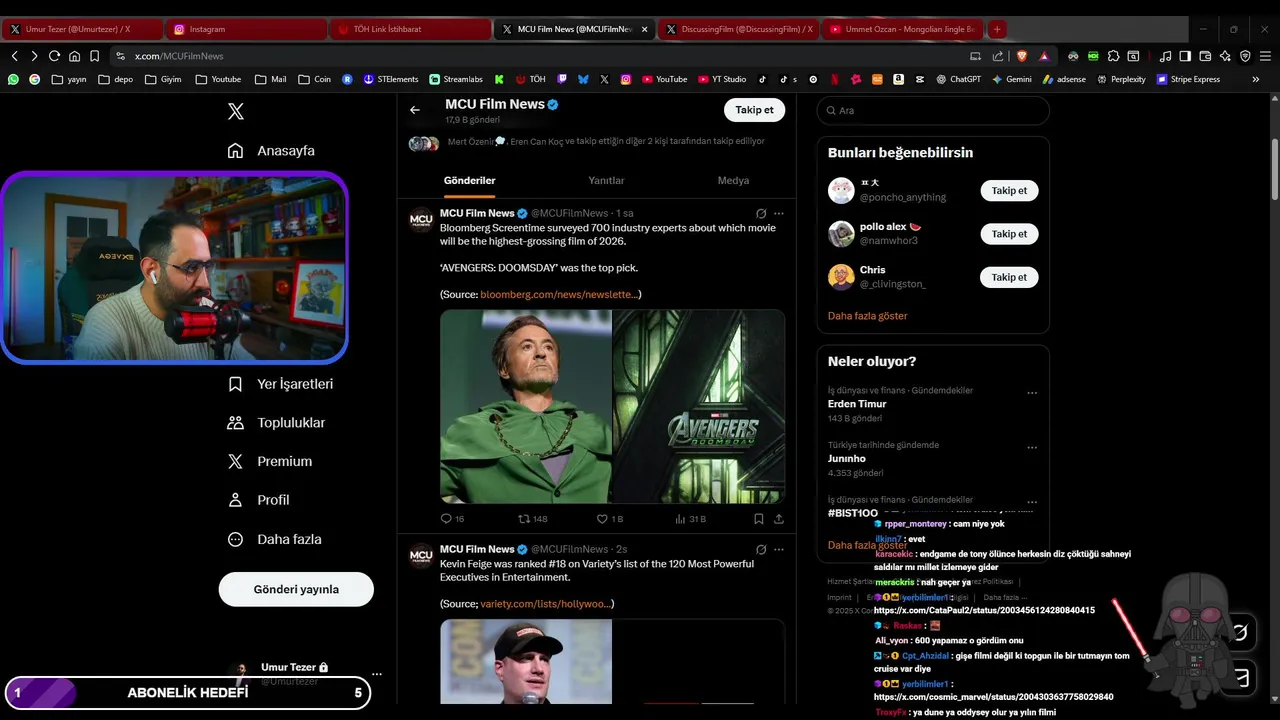The image size is (1280, 720).
Task: Open the YT Studio bookmark
Action: tap(722, 79)
